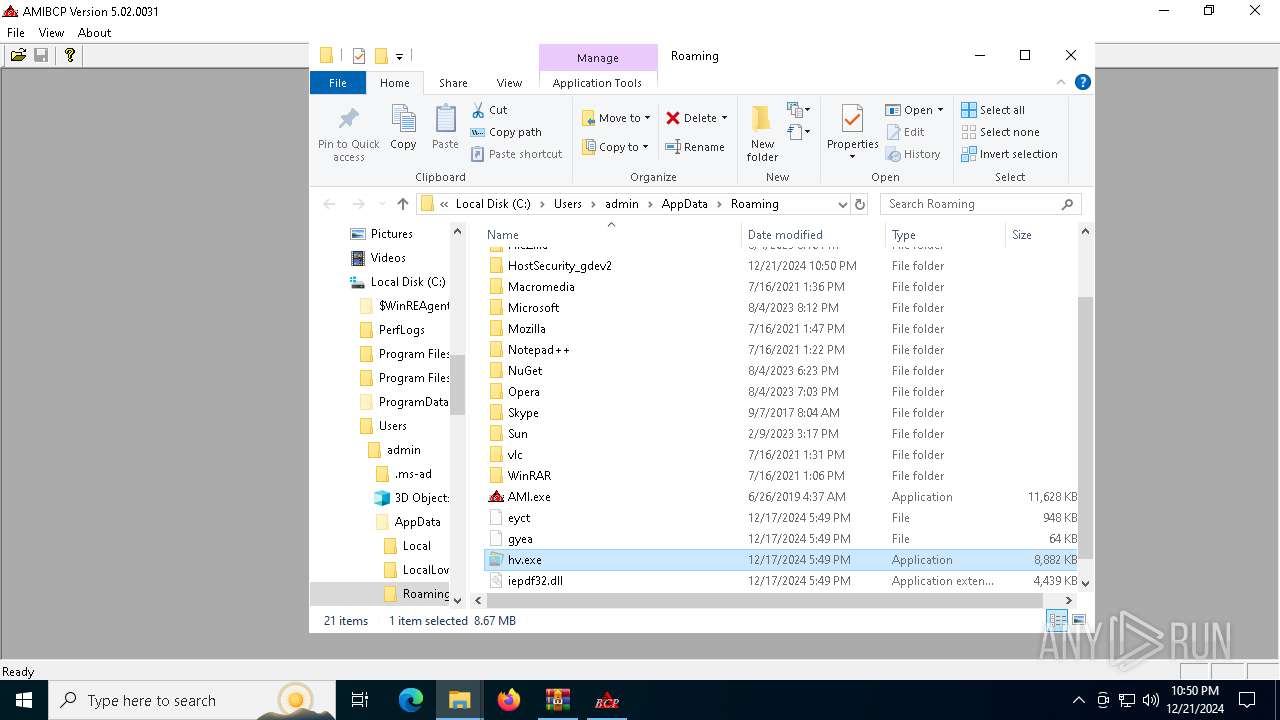Refresh the Roaming folder view

[x=859, y=204]
